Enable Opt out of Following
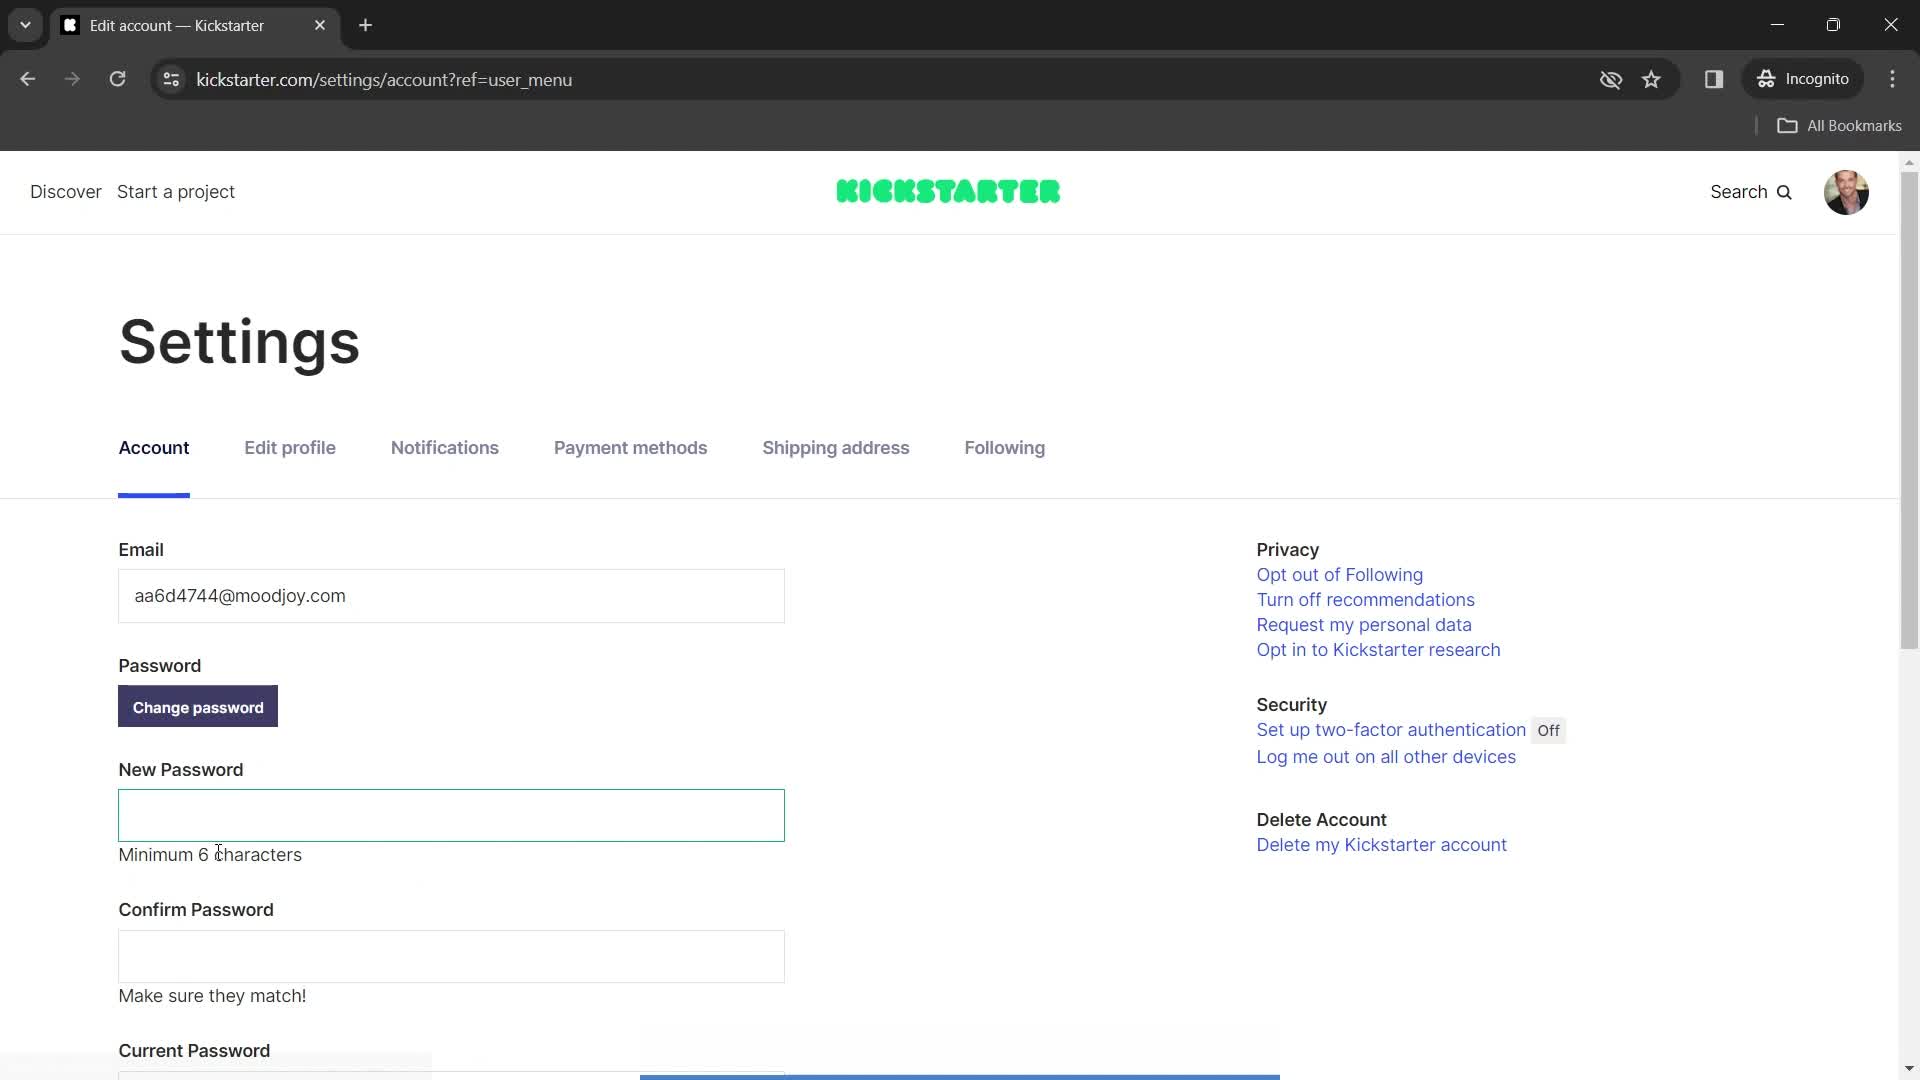This screenshot has width=1920, height=1080. (x=1338, y=575)
